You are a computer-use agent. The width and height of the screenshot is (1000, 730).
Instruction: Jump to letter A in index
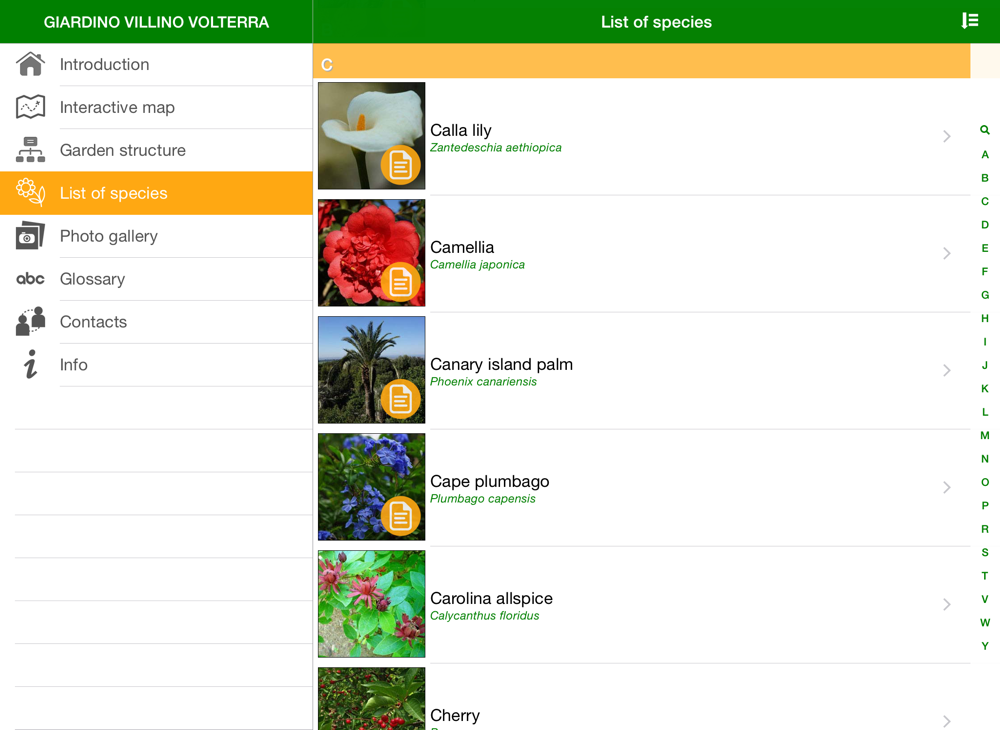(985, 154)
